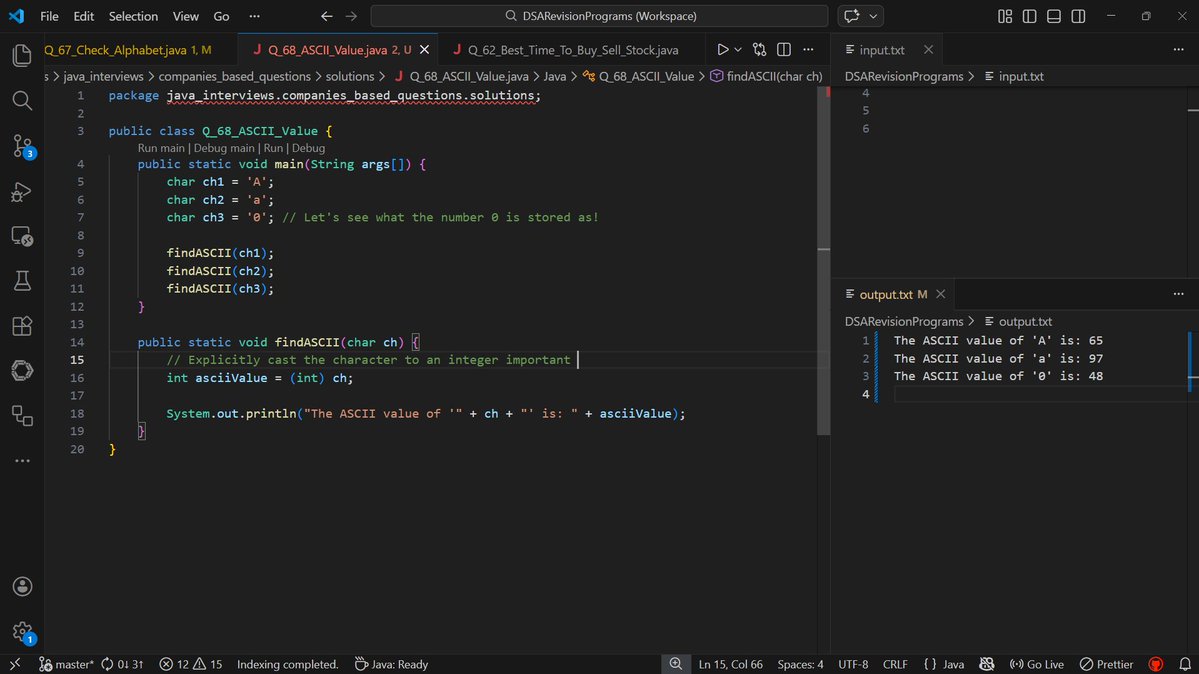Open the View menu

coord(185,16)
